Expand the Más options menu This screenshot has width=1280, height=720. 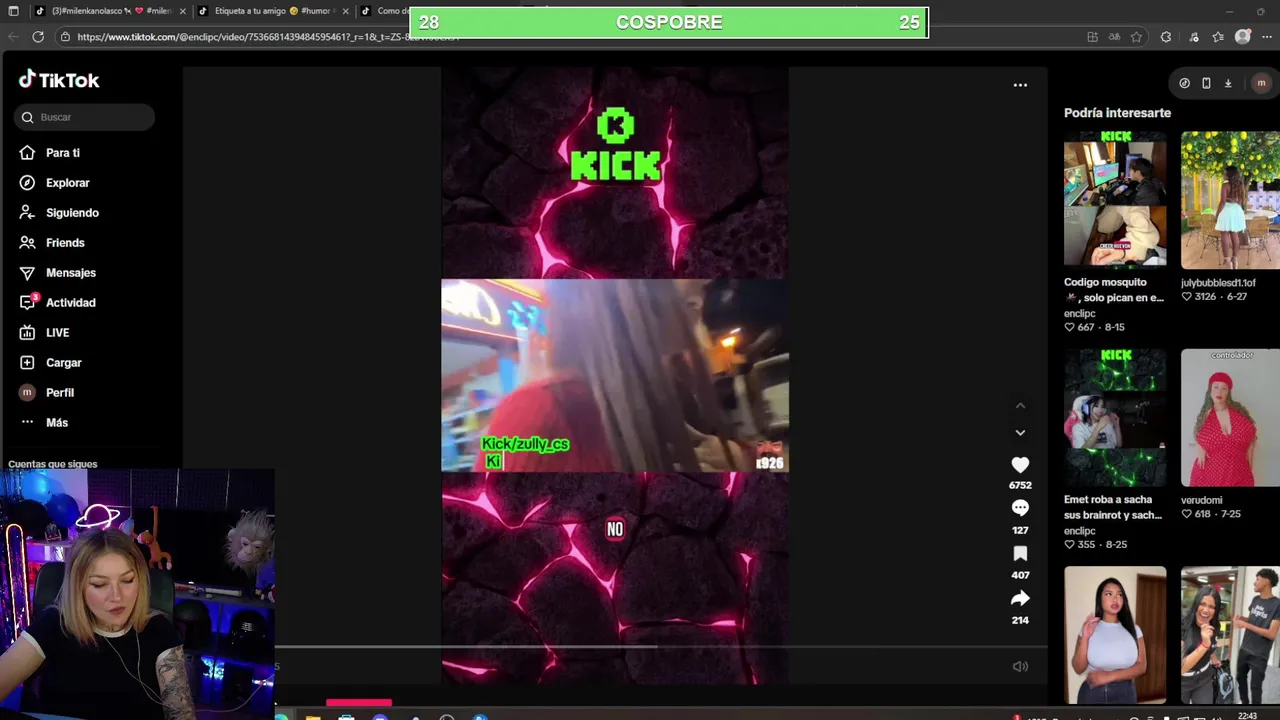[56, 423]
